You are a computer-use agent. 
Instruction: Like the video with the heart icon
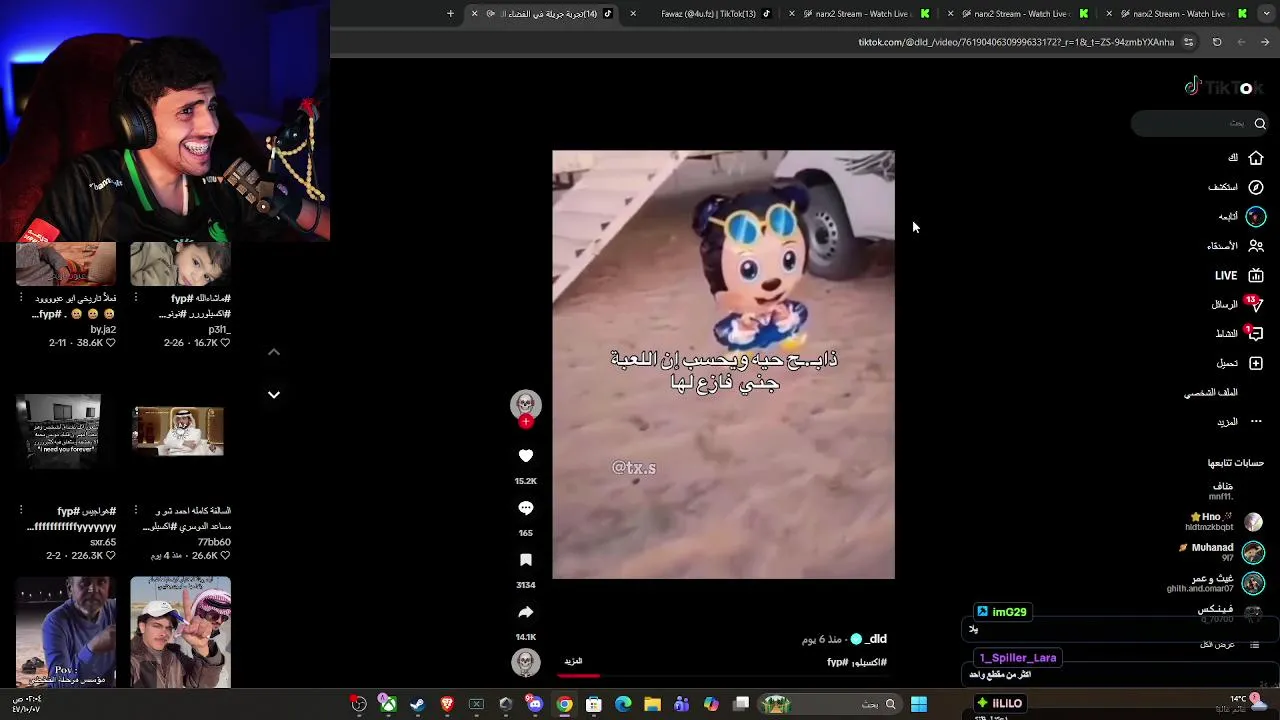[x=526, y=456]
